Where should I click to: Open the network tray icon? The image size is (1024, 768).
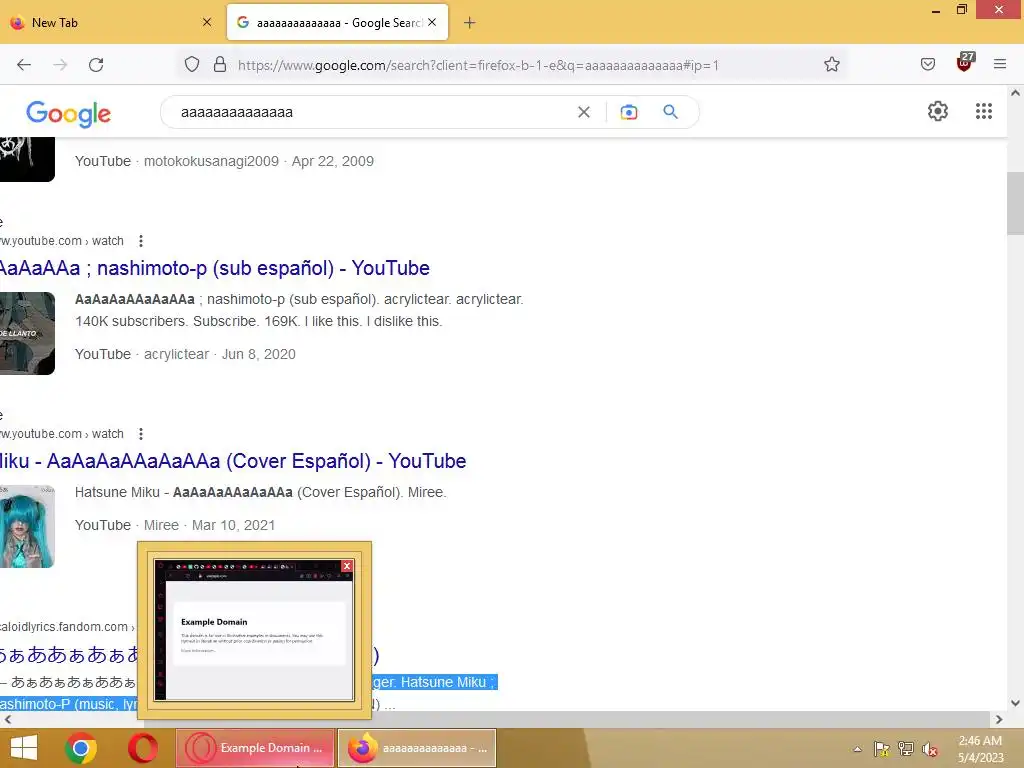click(x=906, y=749)
